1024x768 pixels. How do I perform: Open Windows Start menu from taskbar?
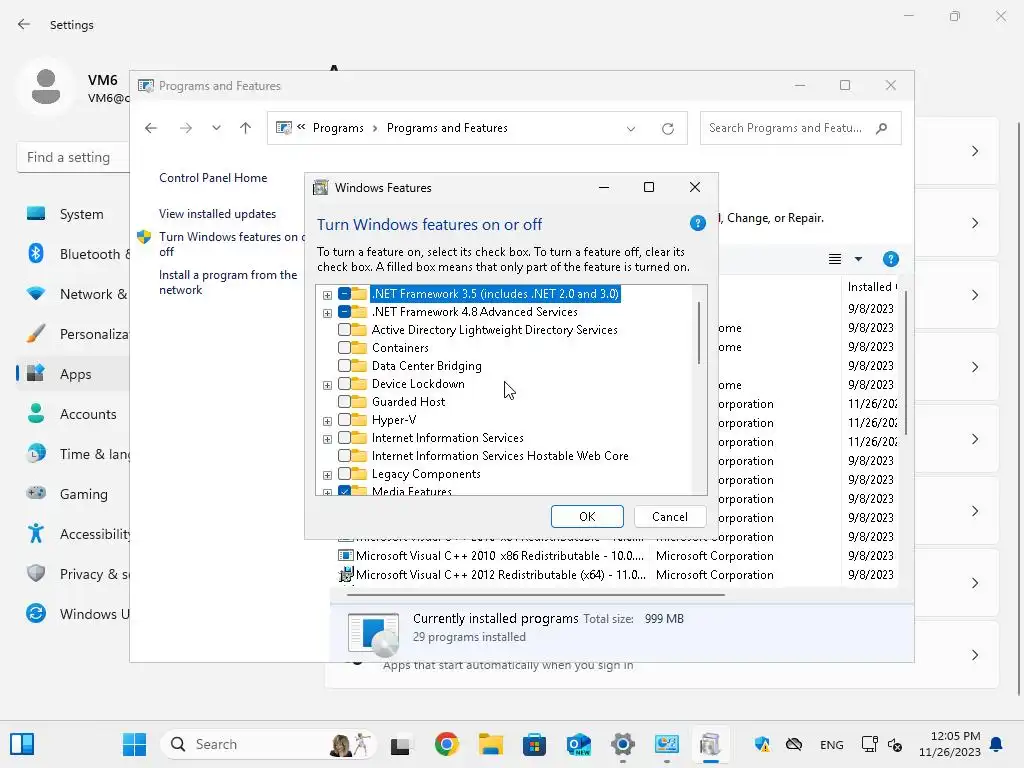pyautogui.click(x=135, y=744)
